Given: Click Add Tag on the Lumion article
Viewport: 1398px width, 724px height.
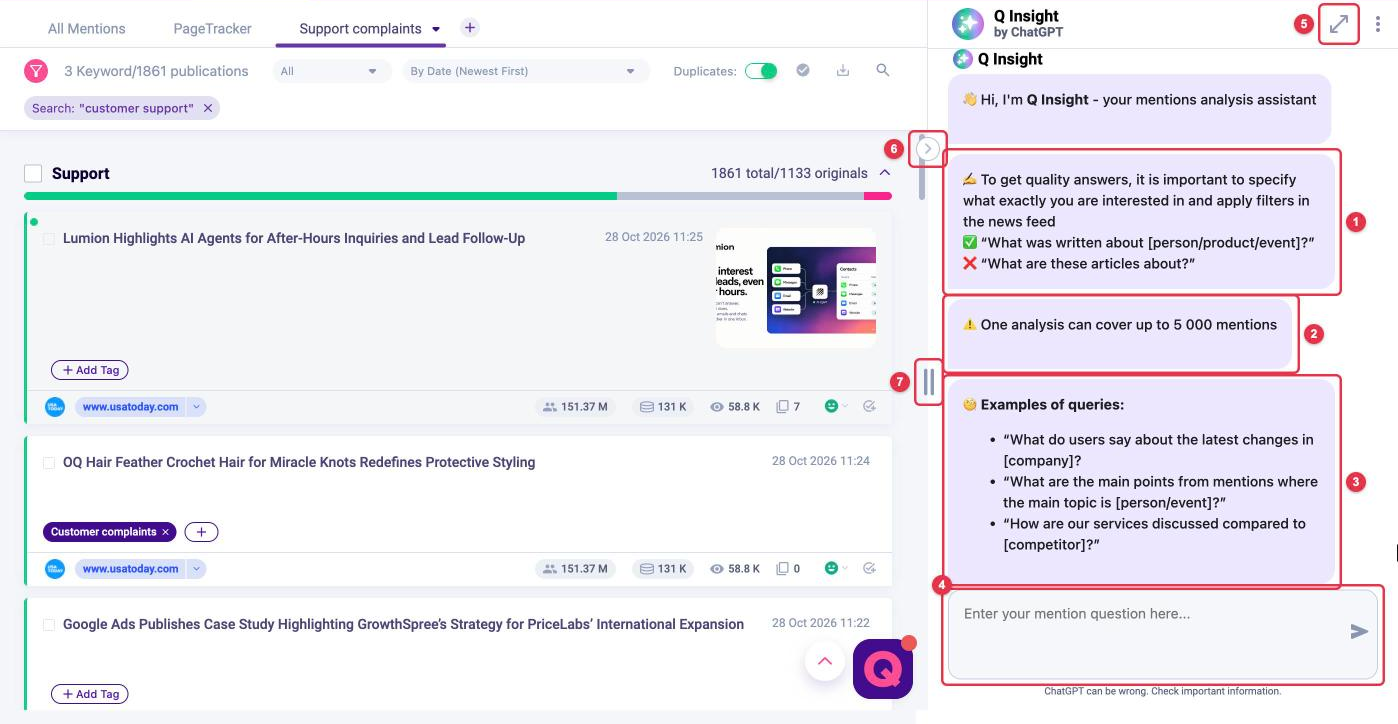Looking at the screenshot, I should [x=90, y=370].
